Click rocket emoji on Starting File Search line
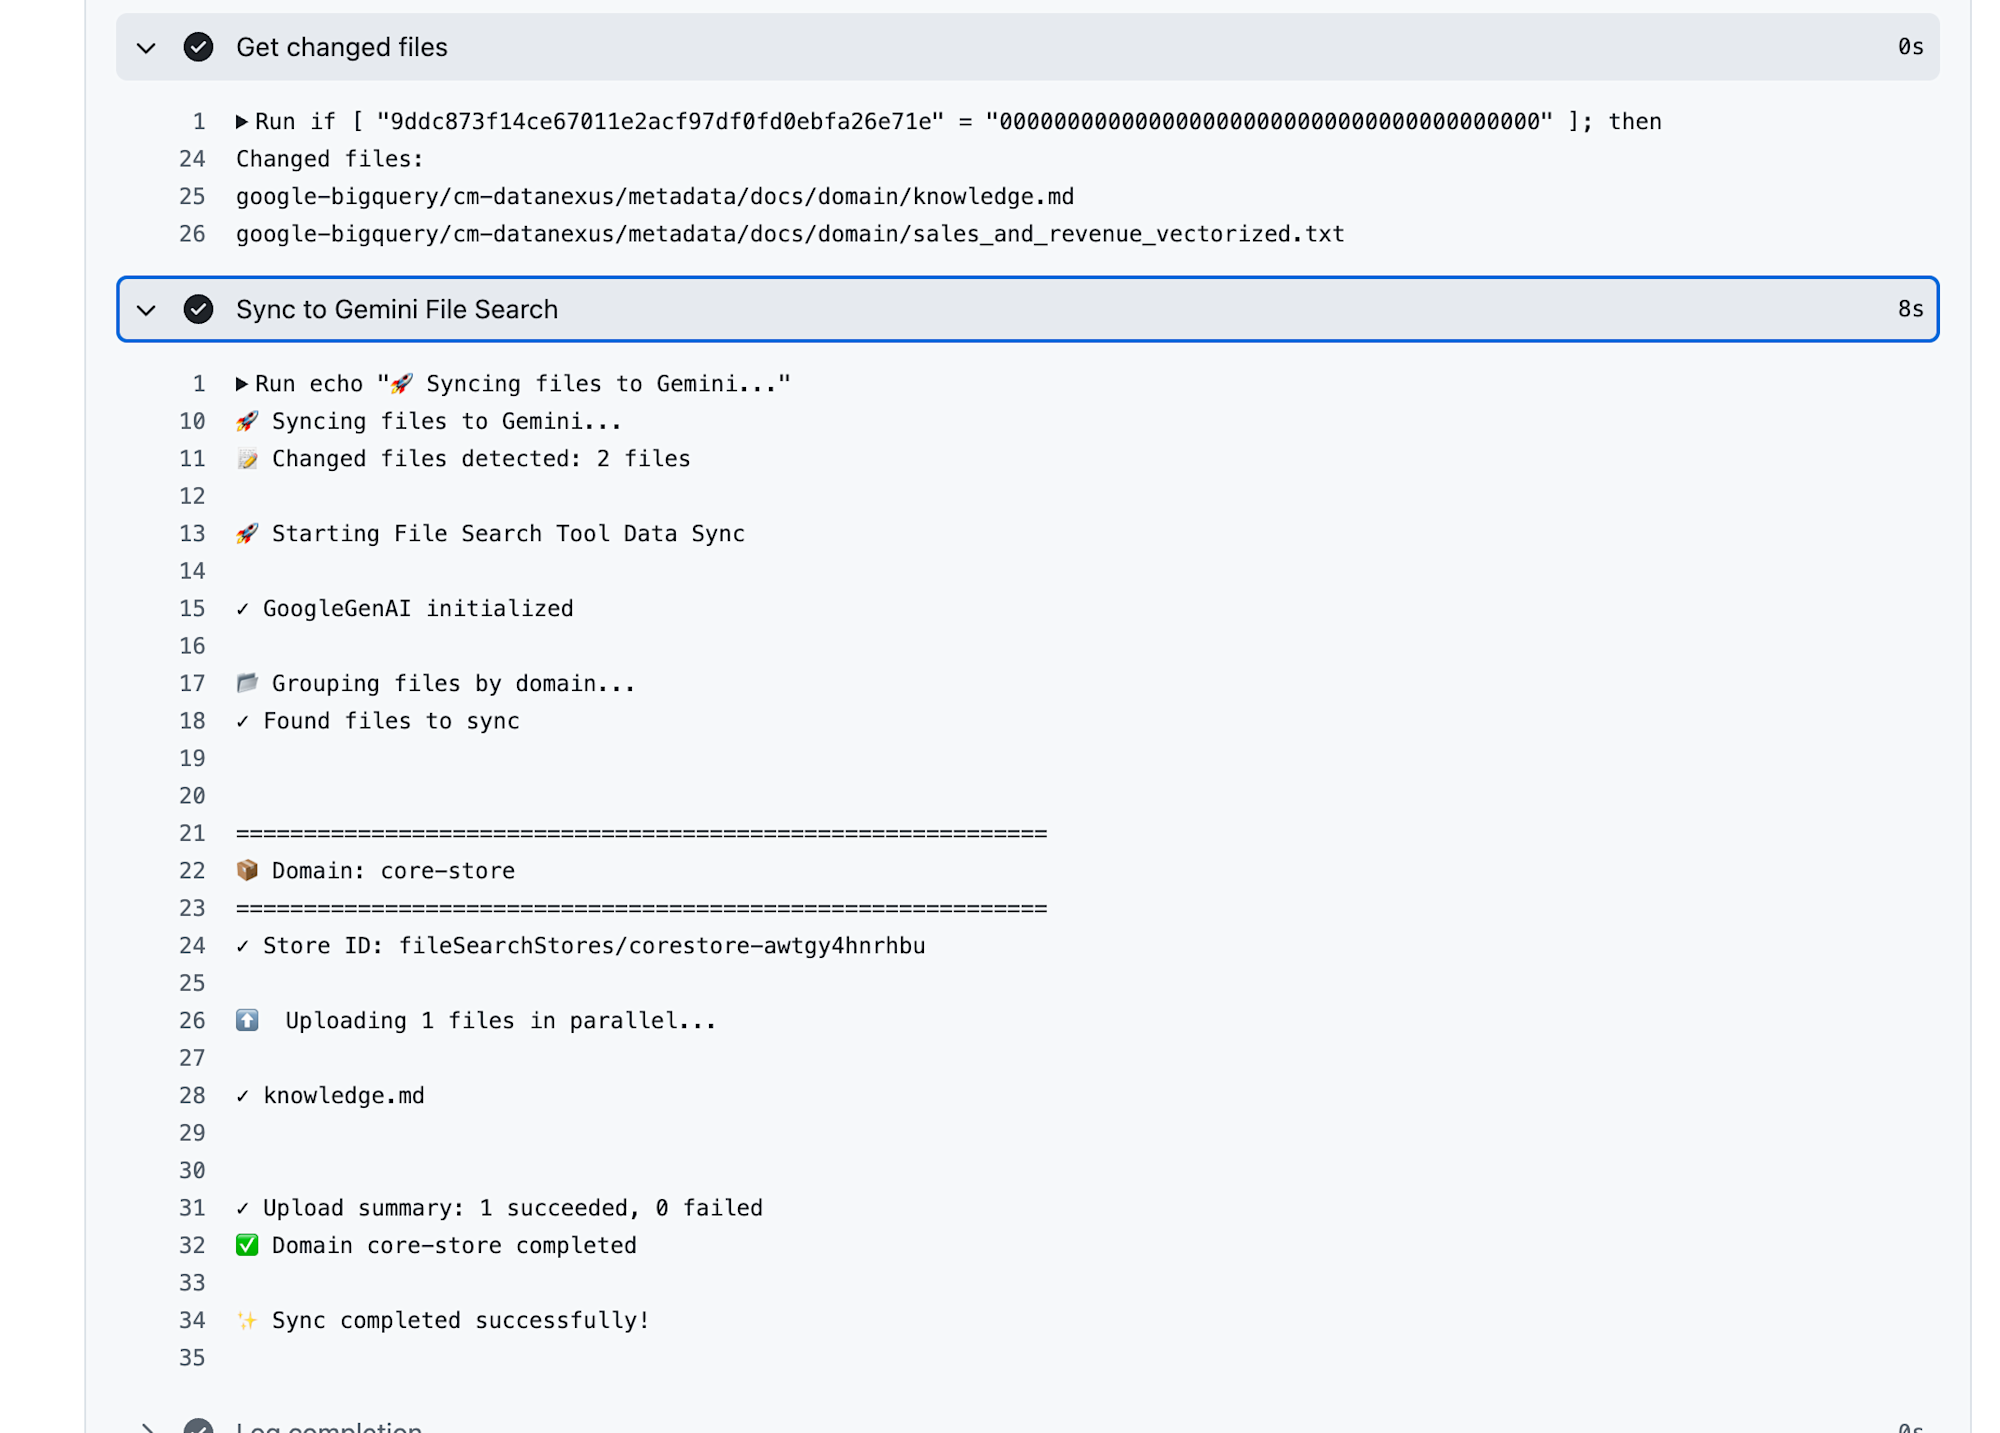 coord(247,534)
